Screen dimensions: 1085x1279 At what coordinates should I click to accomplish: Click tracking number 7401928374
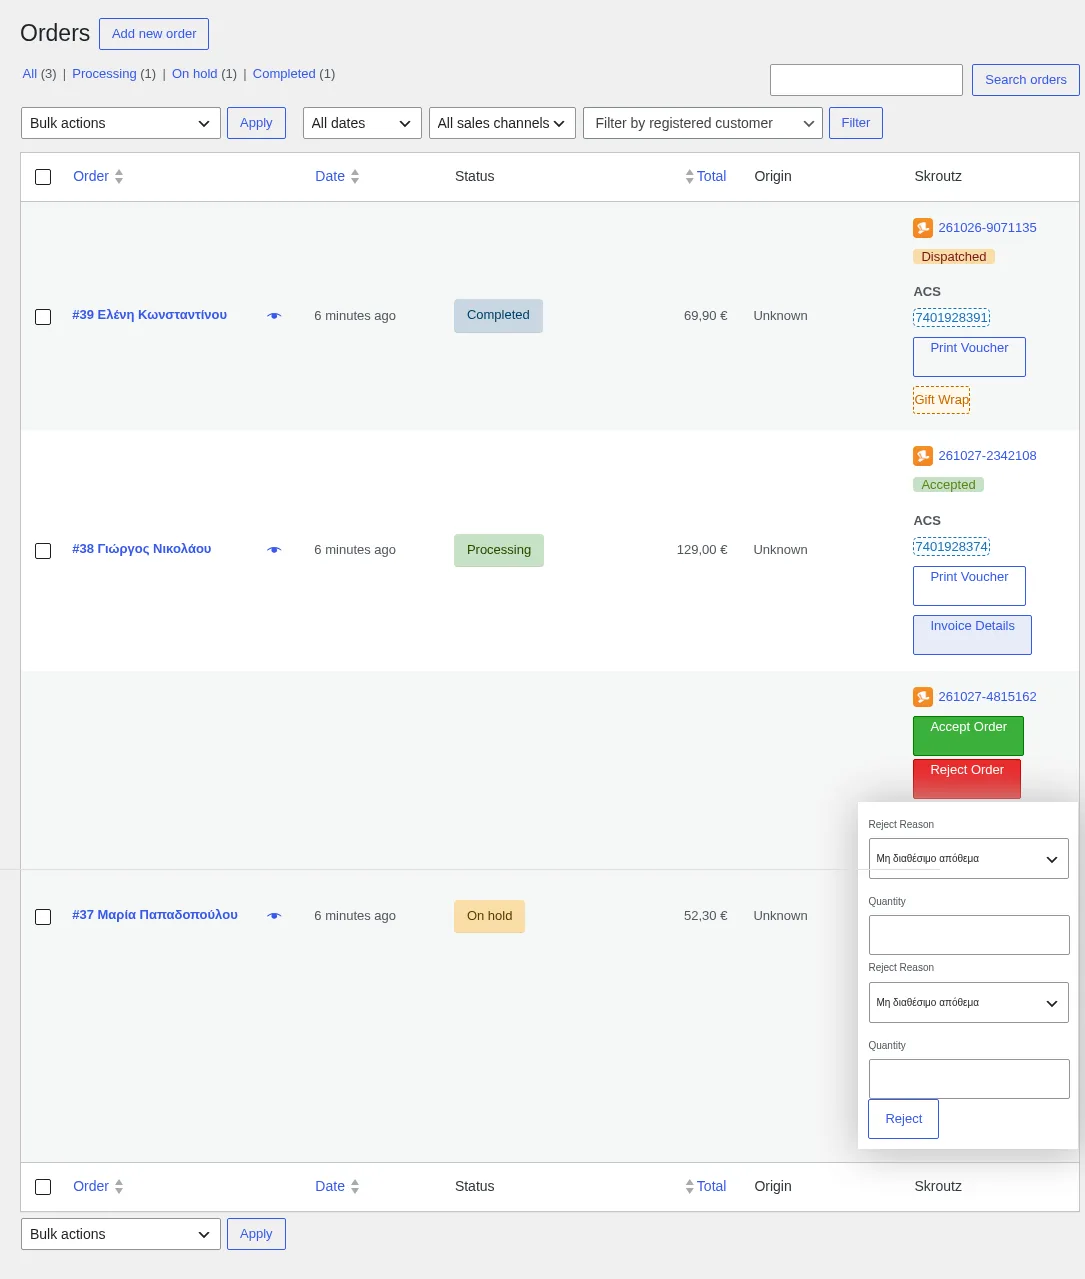[x=951, y=547]
